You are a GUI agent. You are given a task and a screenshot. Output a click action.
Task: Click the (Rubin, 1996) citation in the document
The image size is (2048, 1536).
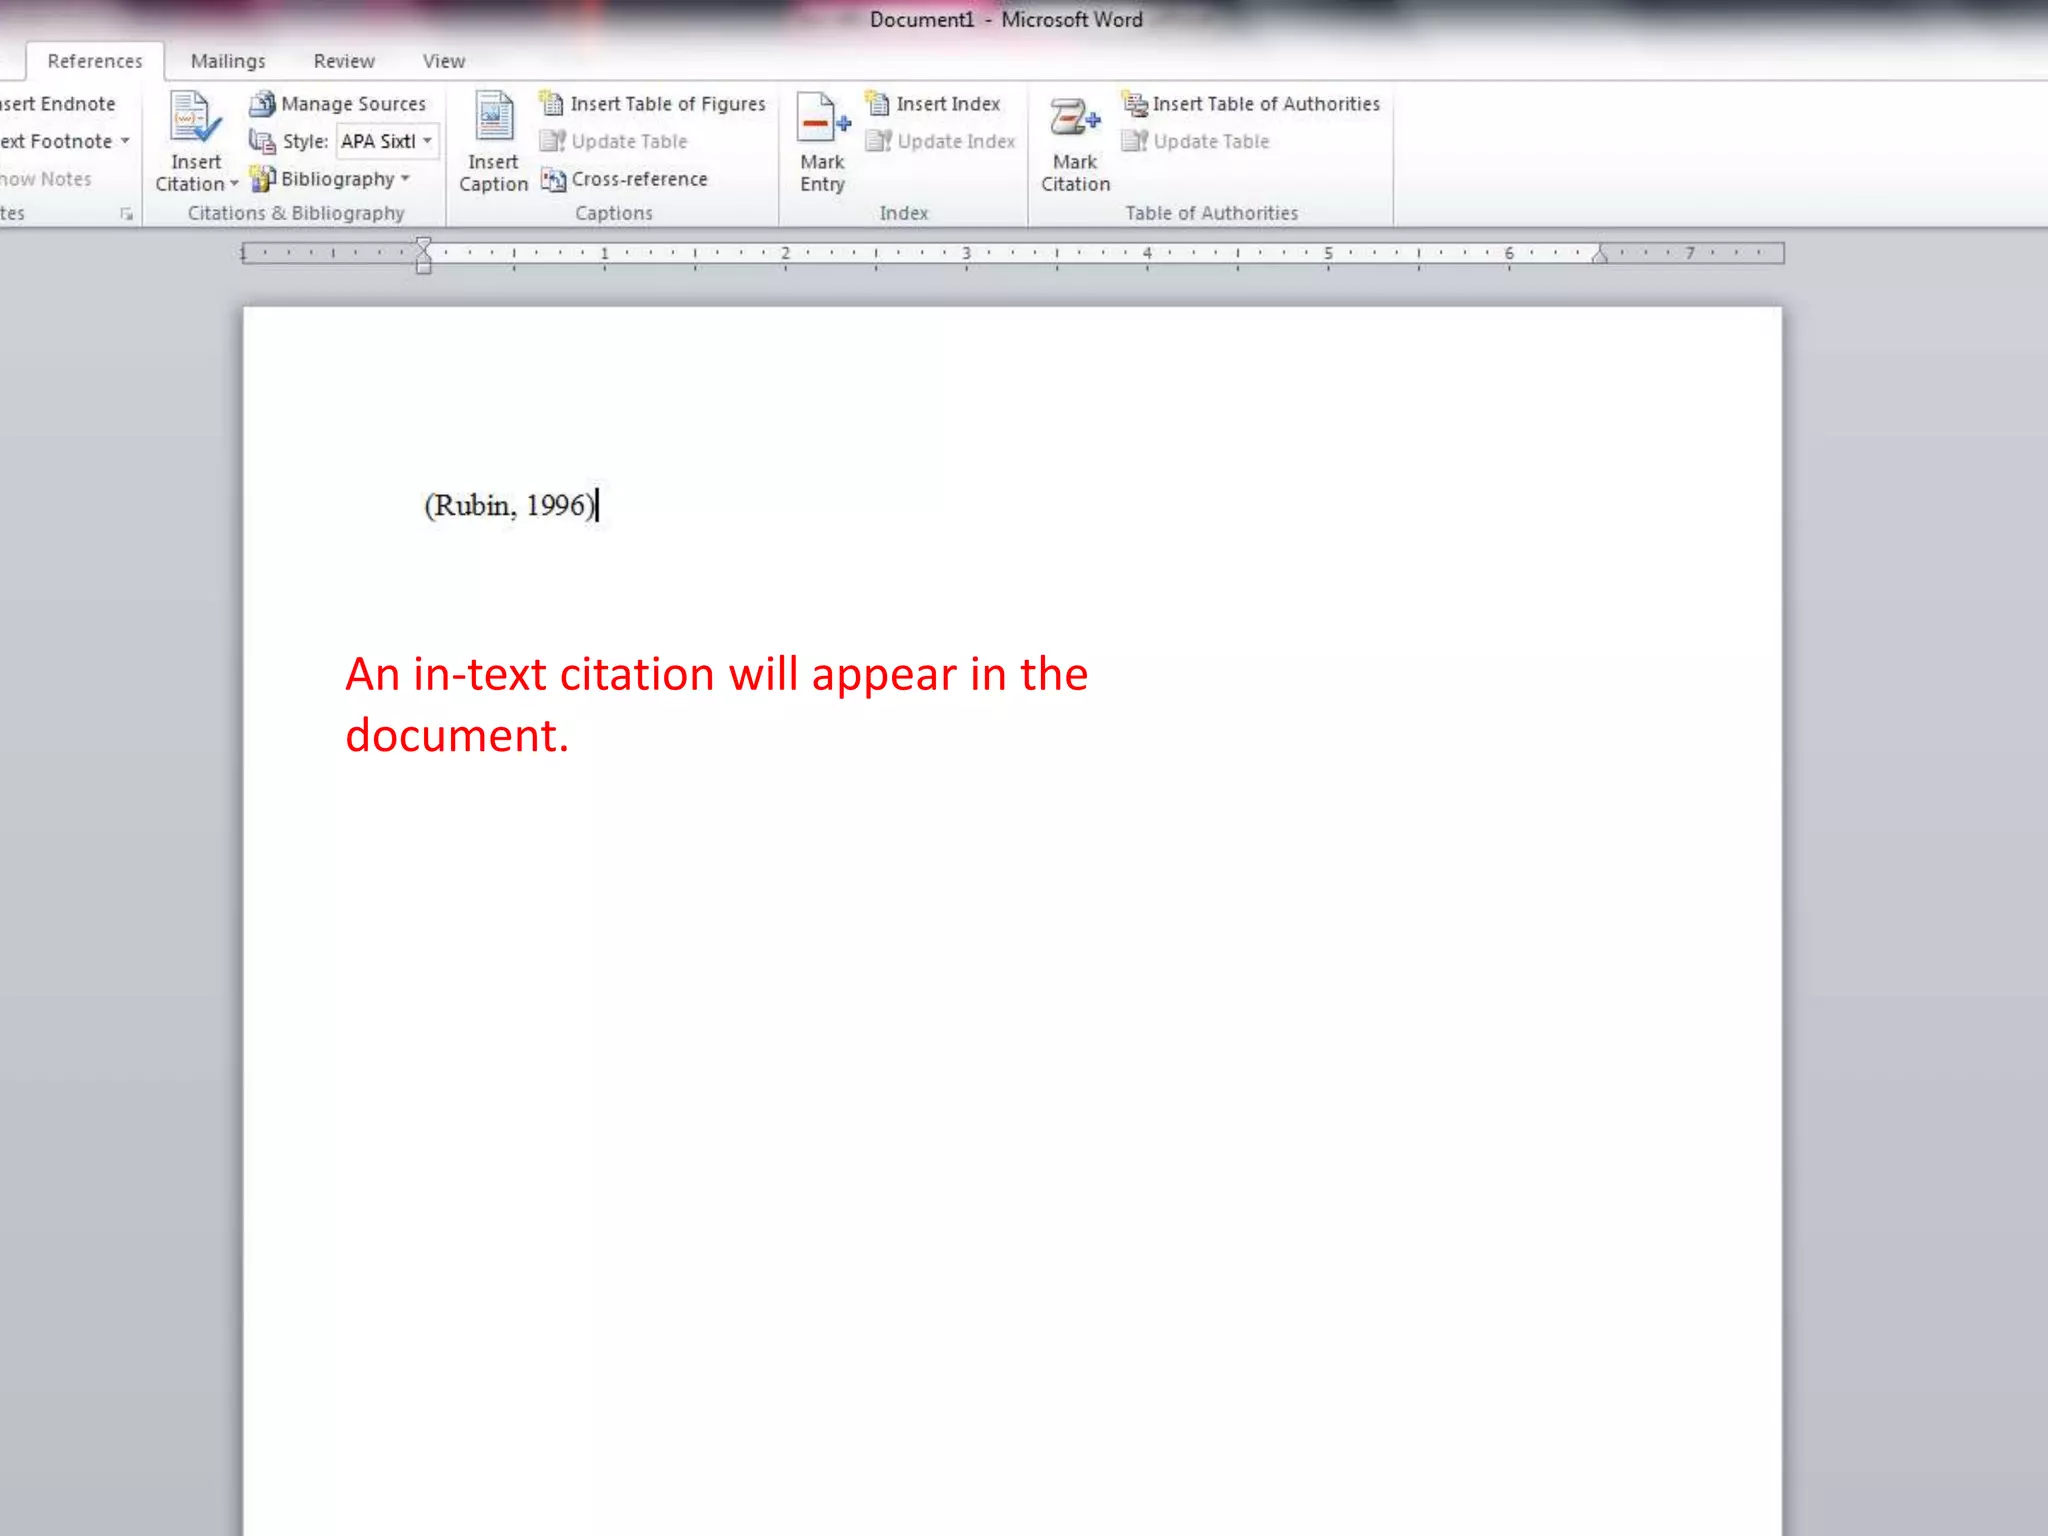(510, 505)
